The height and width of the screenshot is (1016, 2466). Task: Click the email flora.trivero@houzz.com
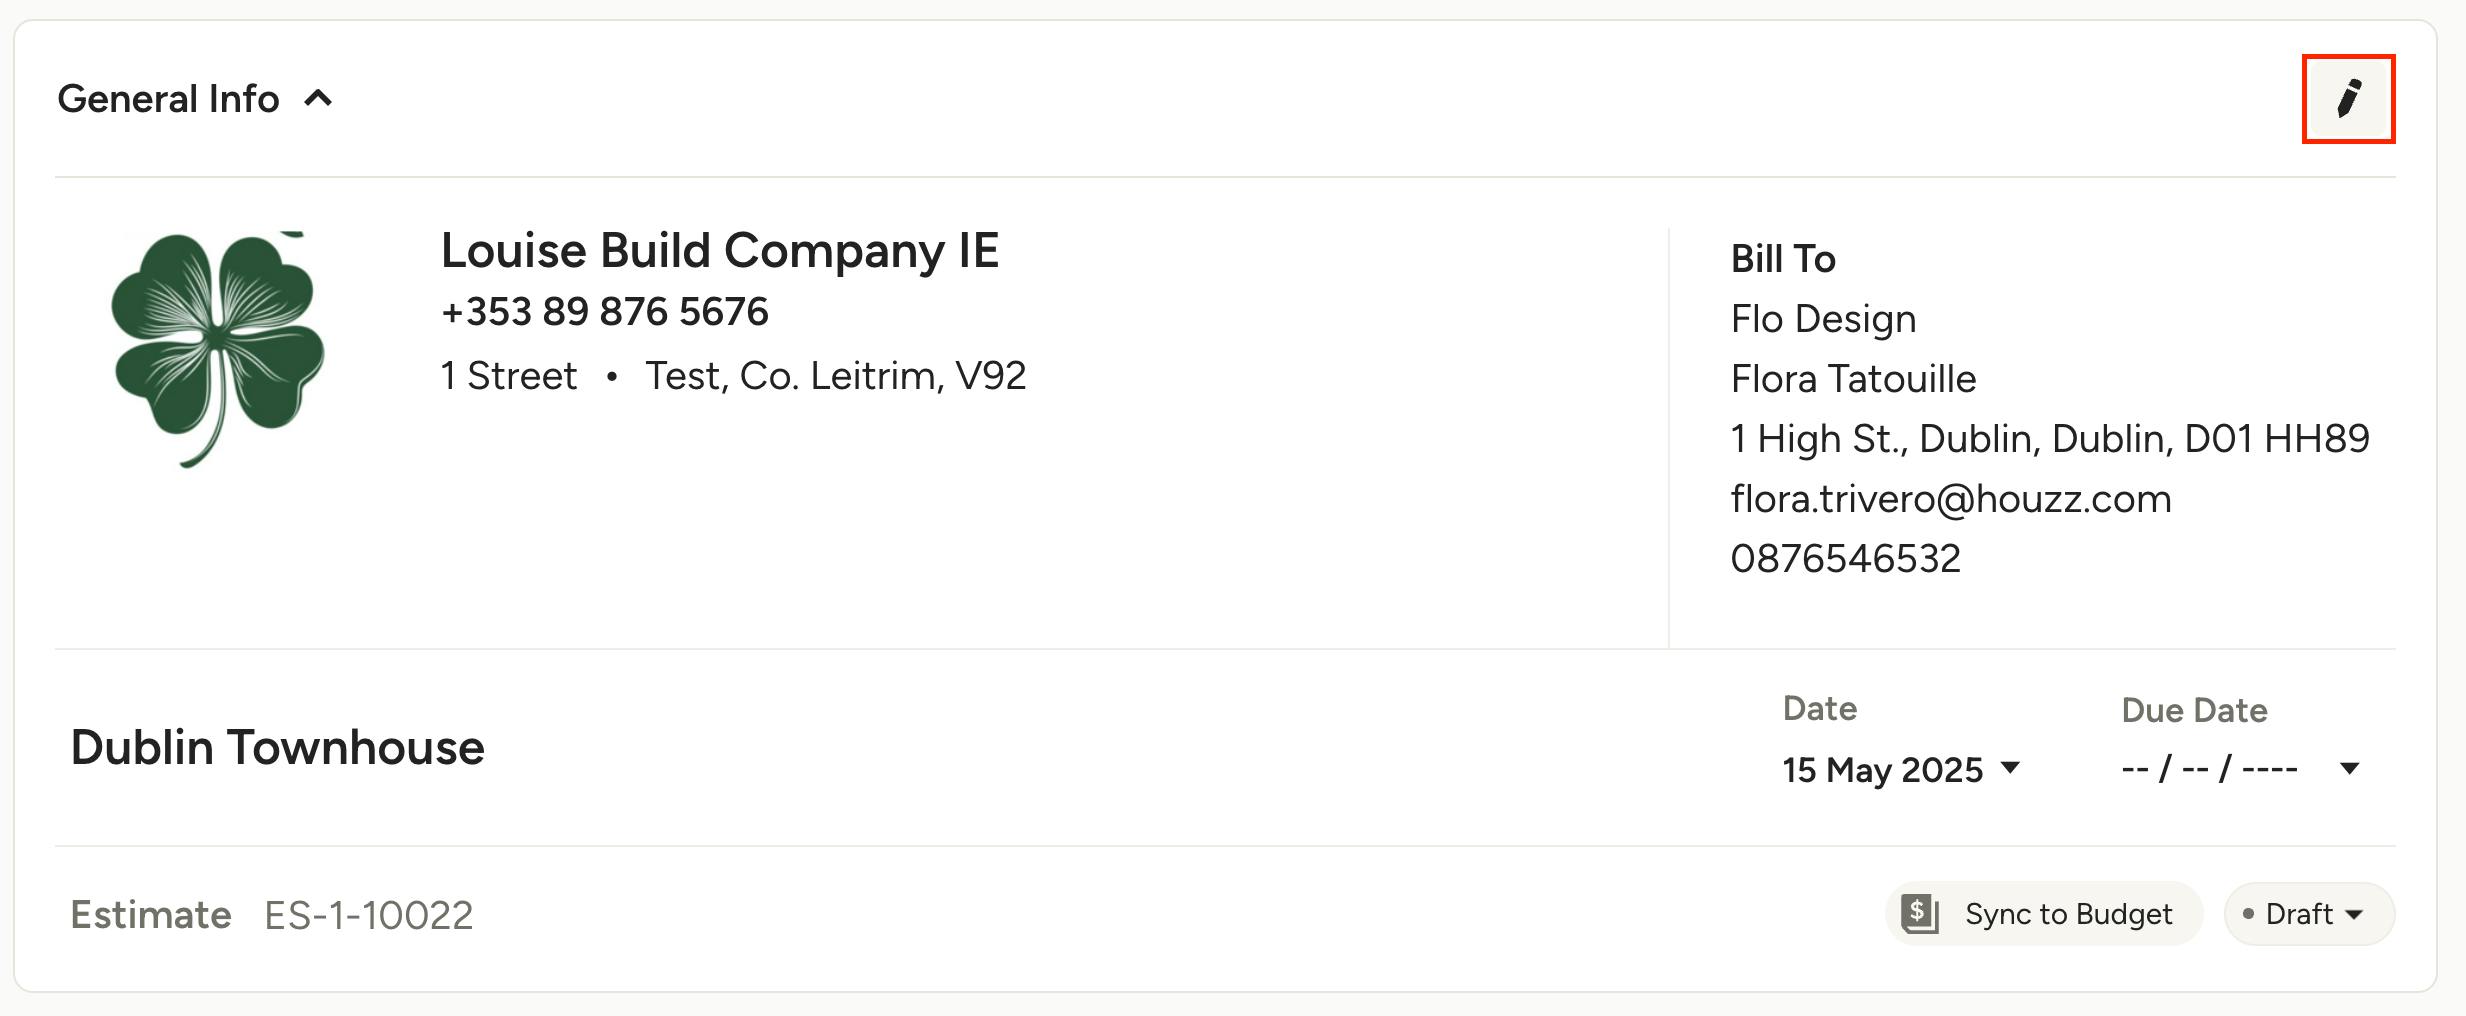(1951, 498)
